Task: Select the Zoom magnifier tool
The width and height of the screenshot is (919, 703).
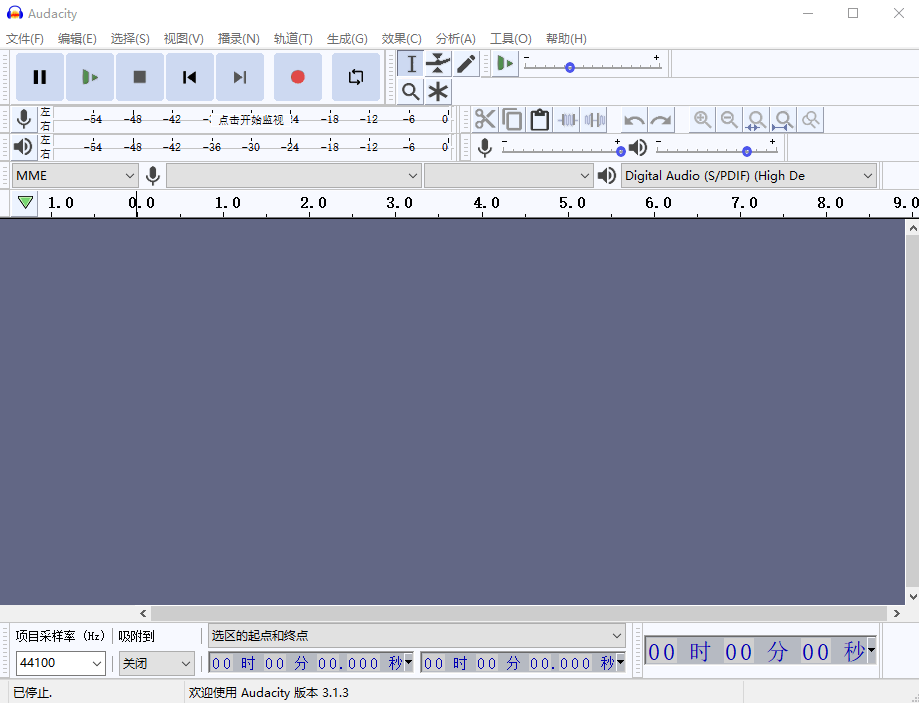Action: 410,92
